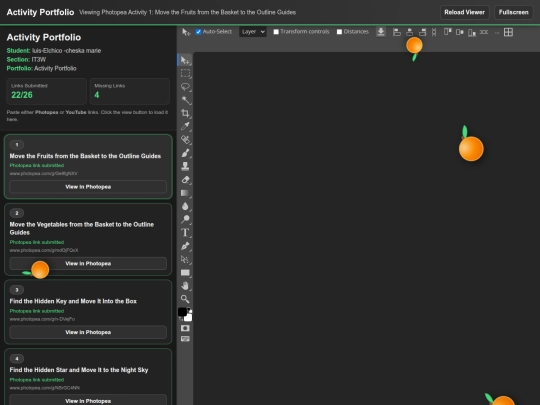Select the Pen tool
This screenshot has width=540, height=405.
pos(185,246)
